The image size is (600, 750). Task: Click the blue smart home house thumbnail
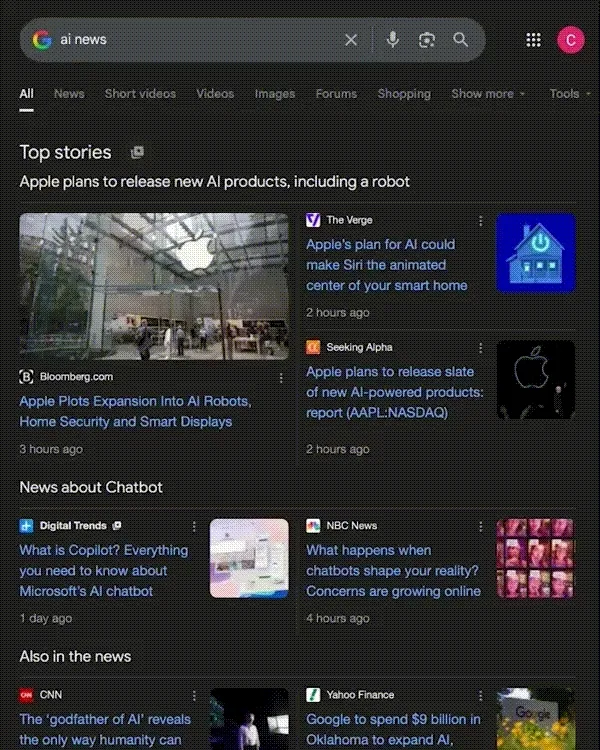click(535, 253)
